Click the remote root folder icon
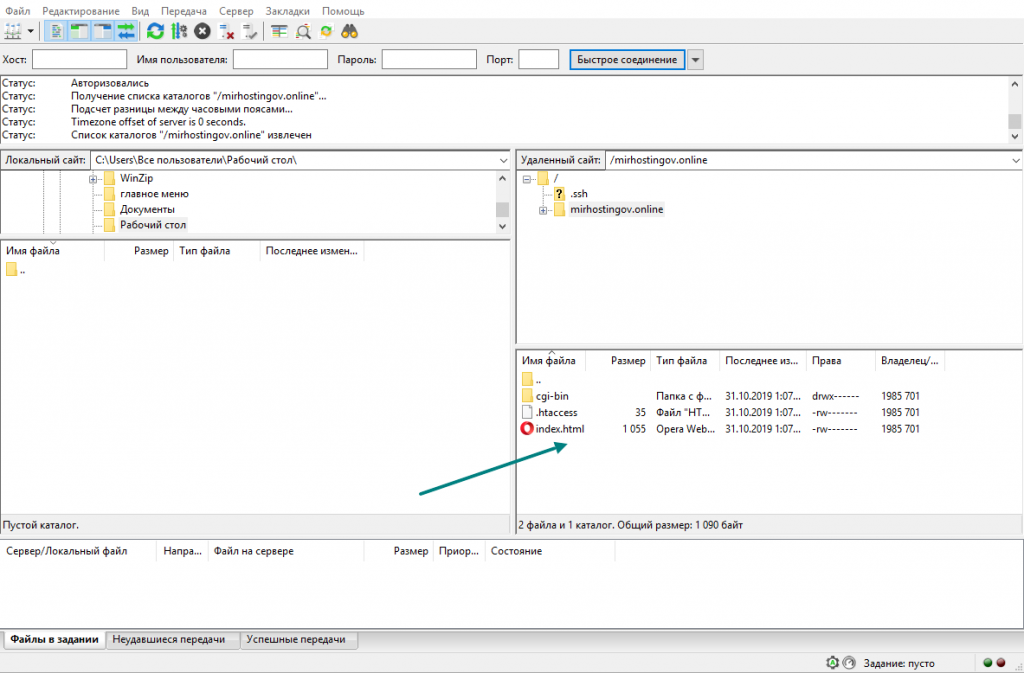The height and width of the screenshot is (673, 1024). 543,178
